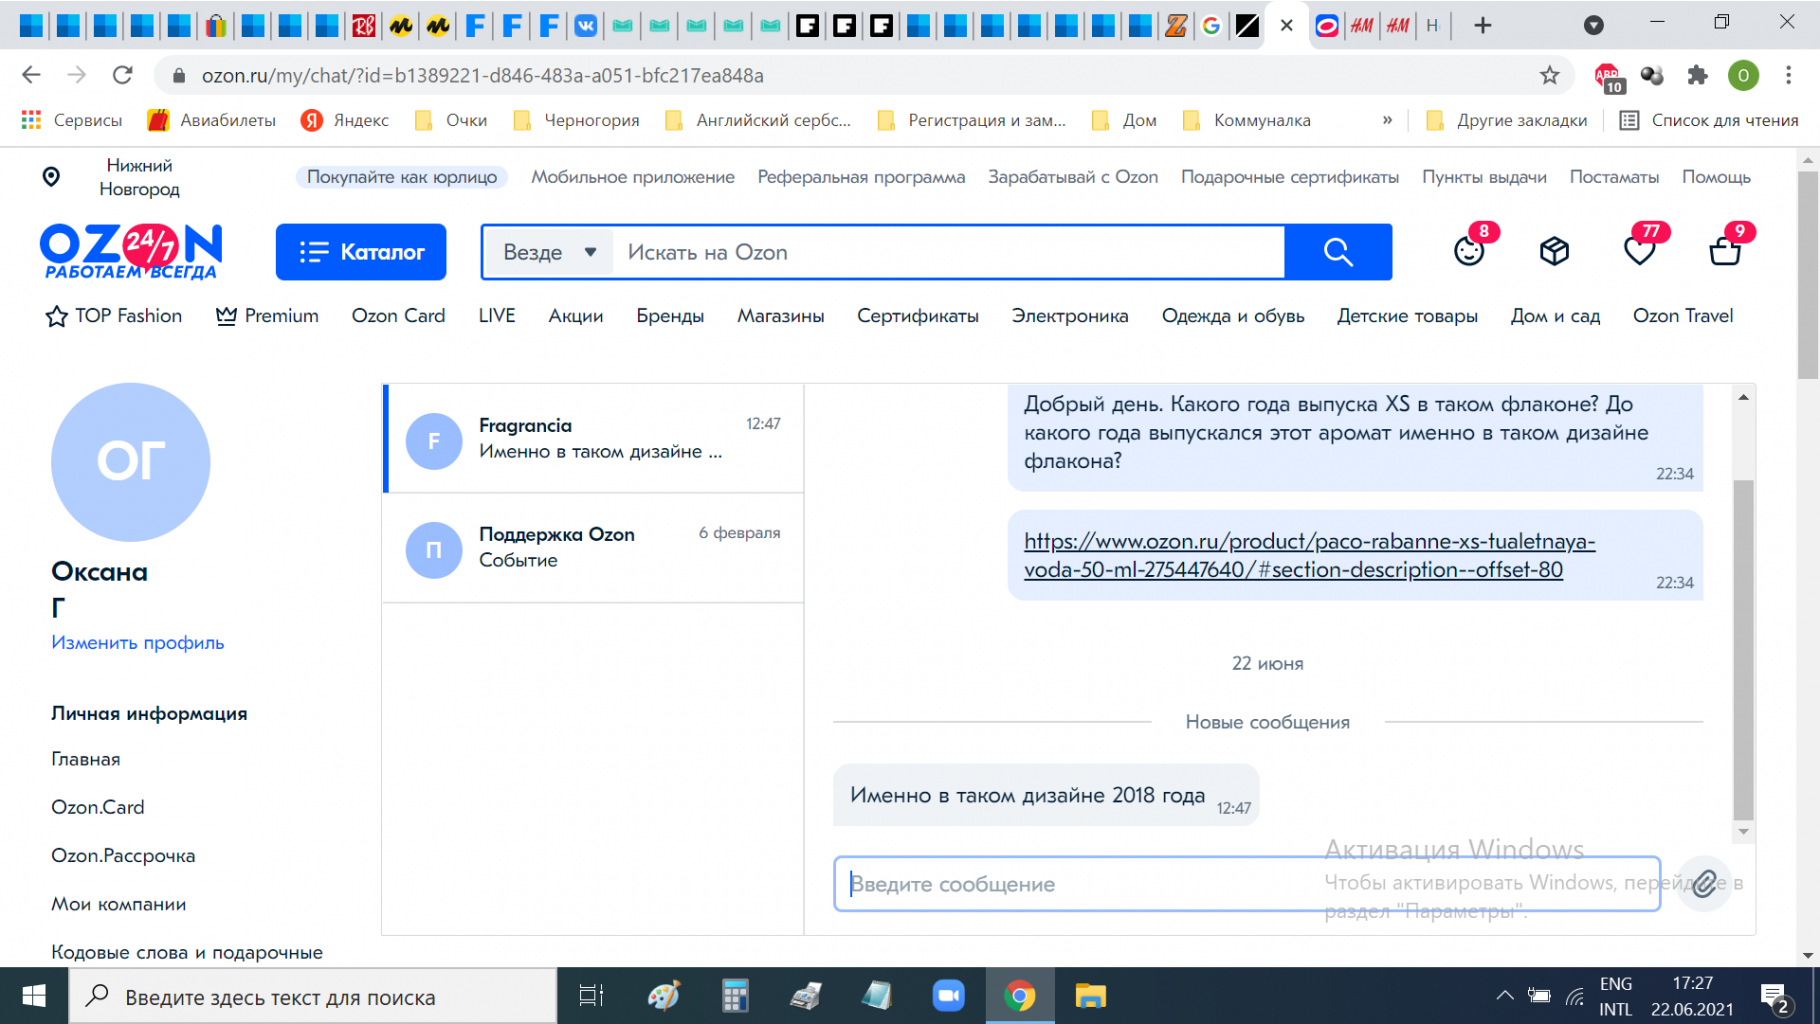The image size is (1820, 1024).
Task: Open the Ozon Card menu item
Action: (x=398, y=316)
